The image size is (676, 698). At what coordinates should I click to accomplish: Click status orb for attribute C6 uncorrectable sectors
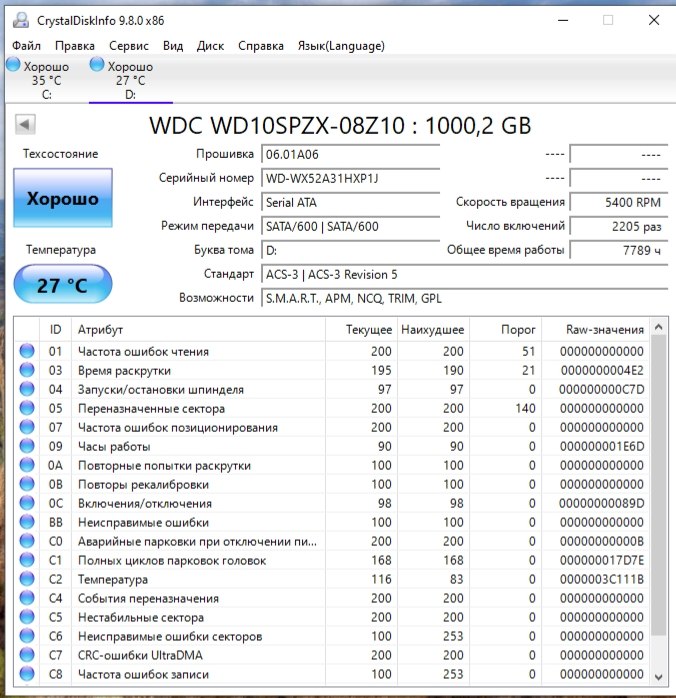coord(27,636)
